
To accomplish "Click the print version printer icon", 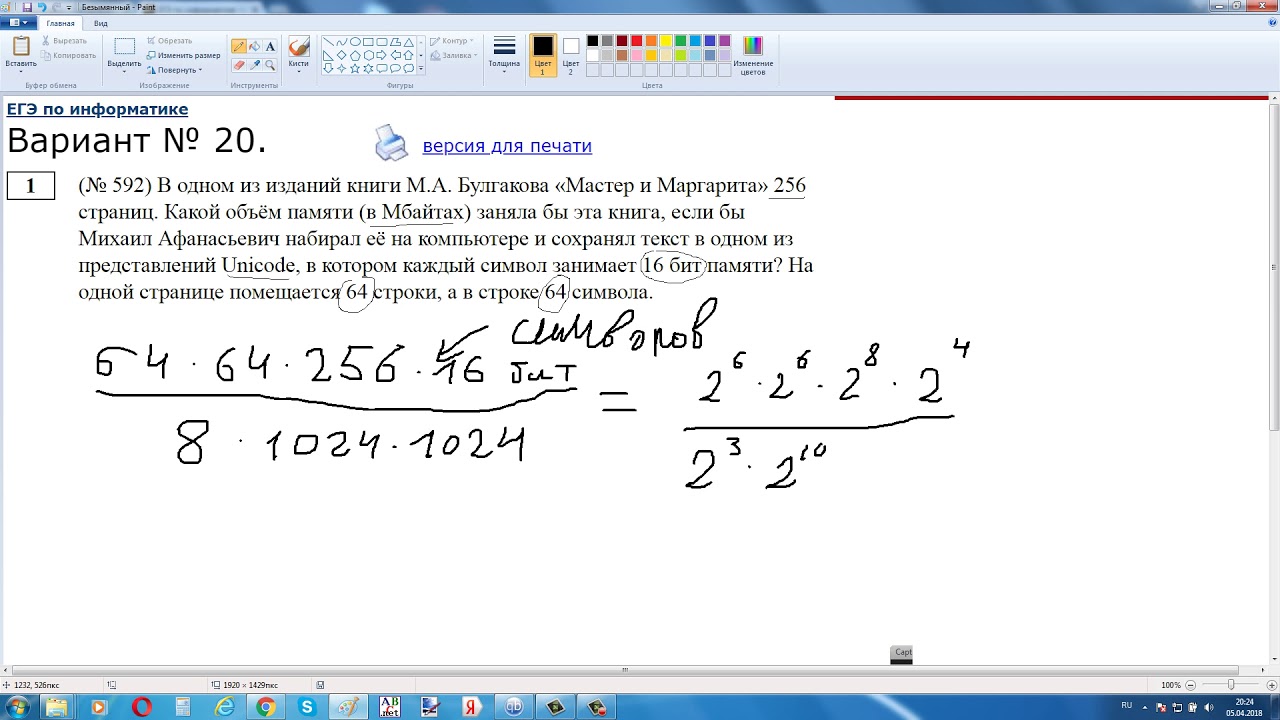I will point(391,144).
